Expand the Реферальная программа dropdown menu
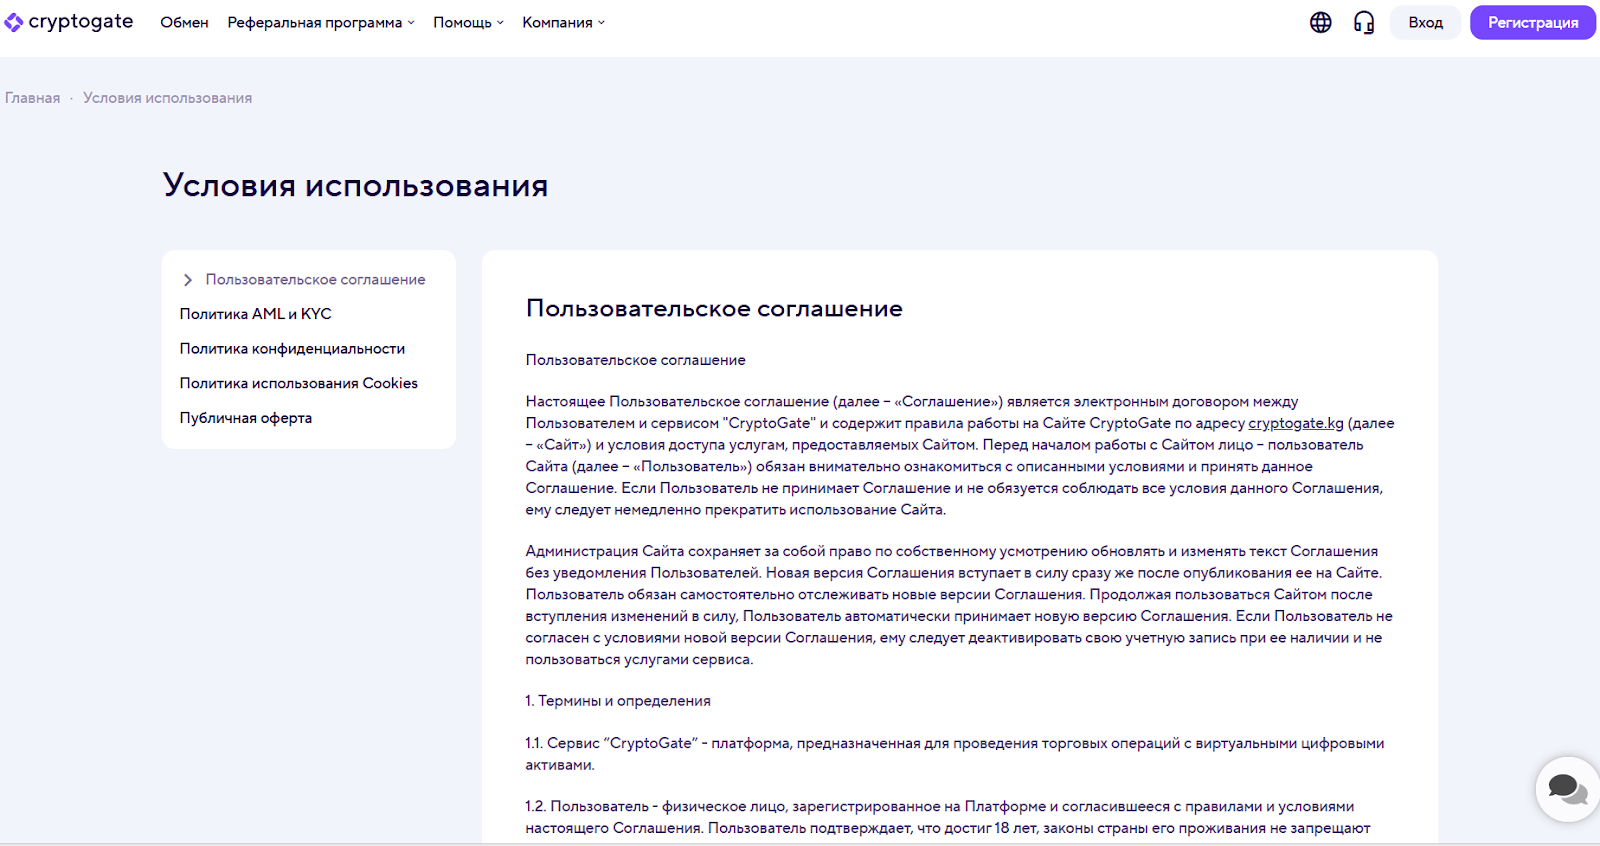Viewport: 1600px width, 846px height. coord(320,22)
